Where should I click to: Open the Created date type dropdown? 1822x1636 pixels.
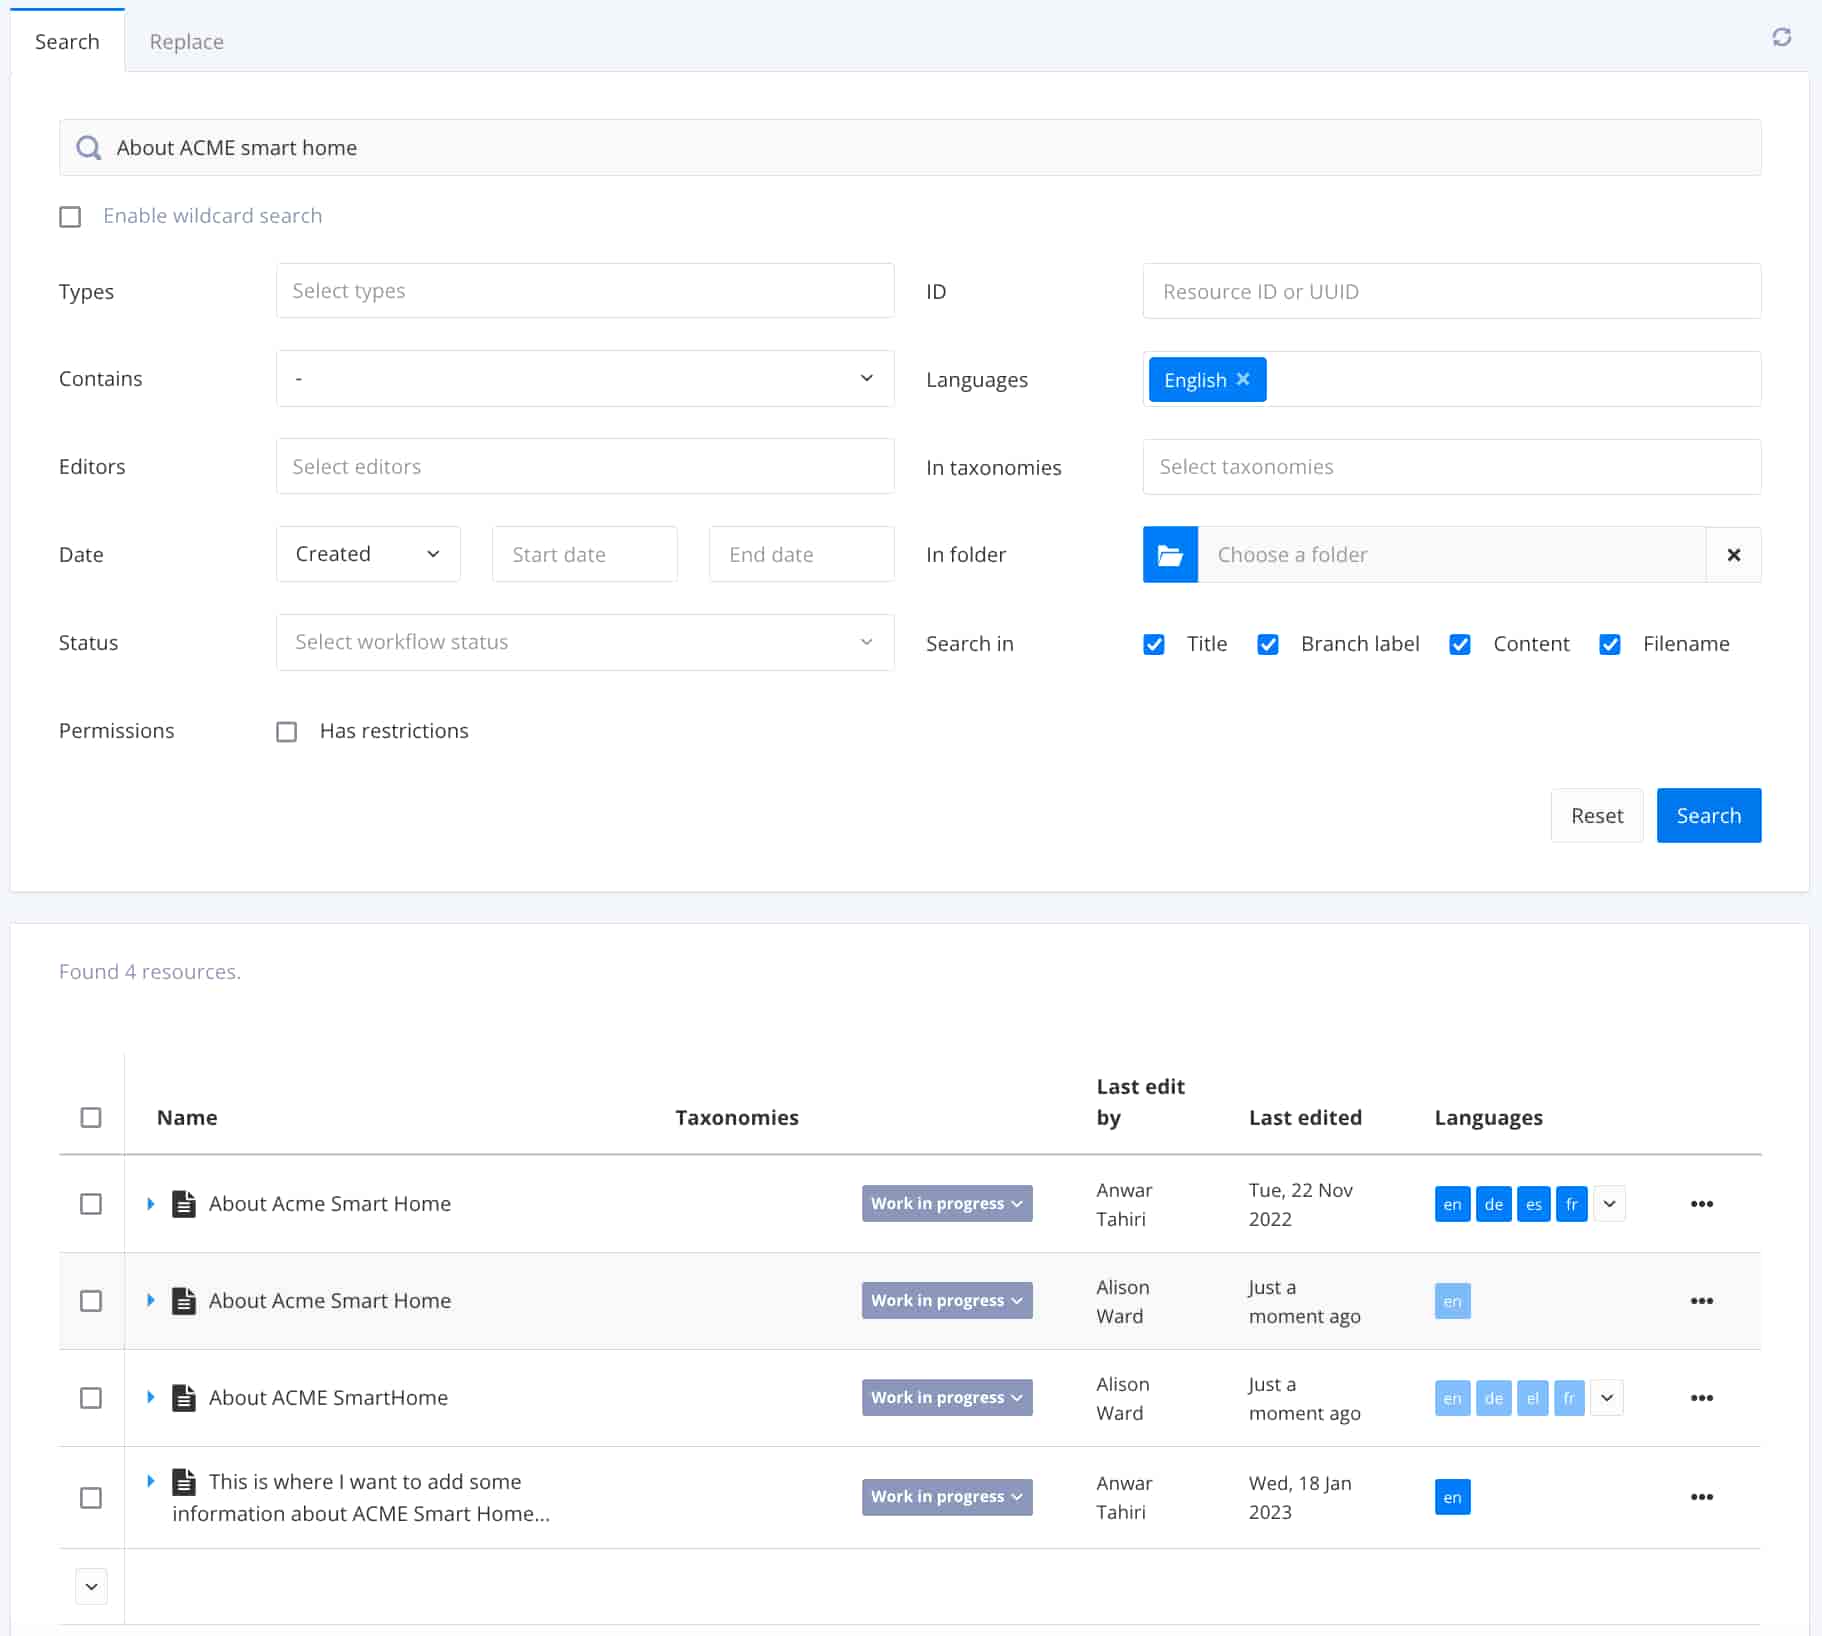(367, 555)
